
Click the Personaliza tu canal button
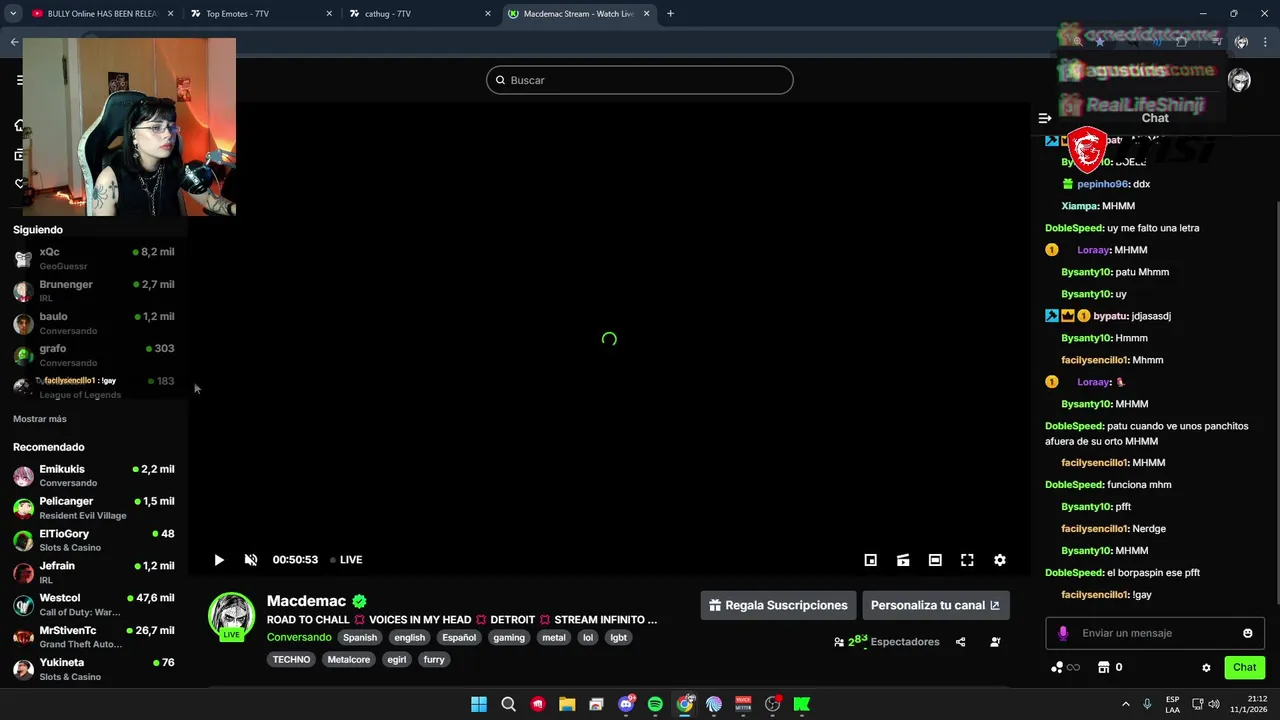tap(936, 605)
